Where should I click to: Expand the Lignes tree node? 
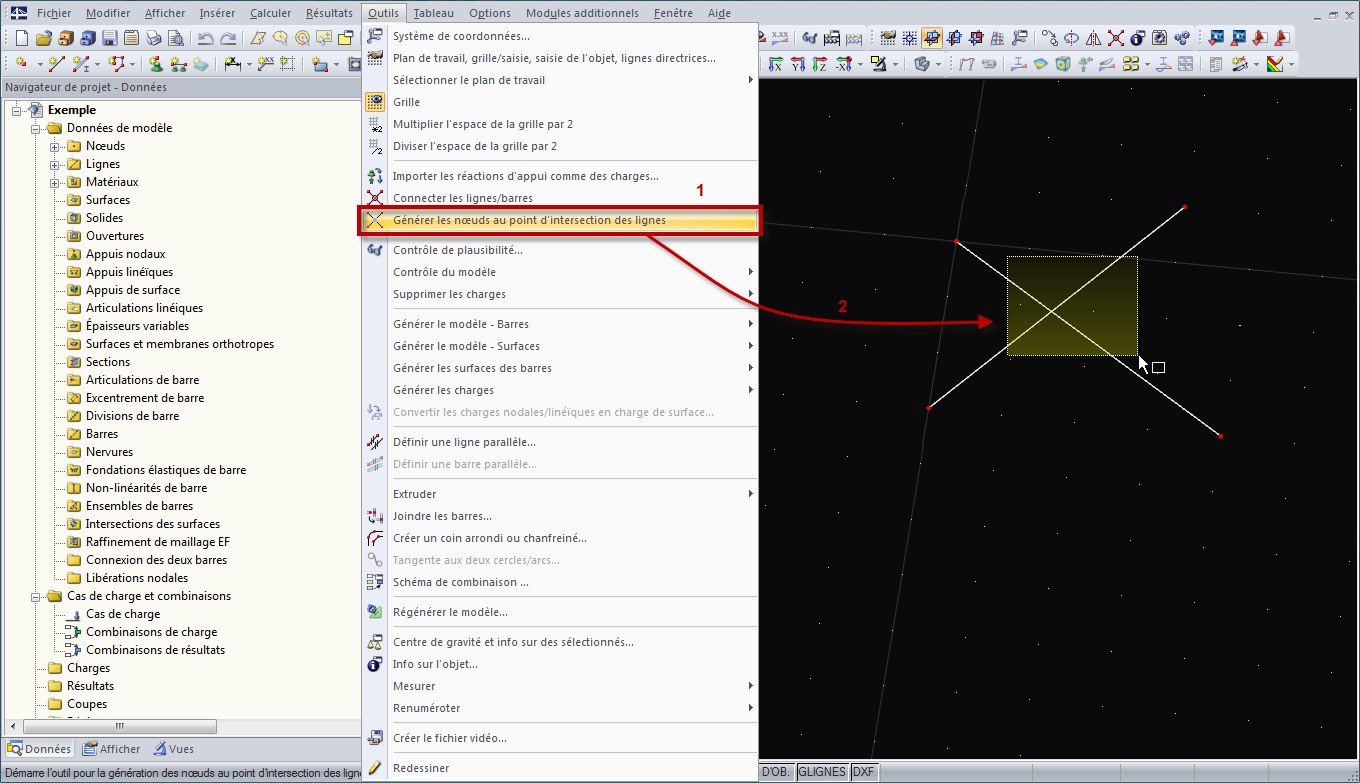[55, 164]
